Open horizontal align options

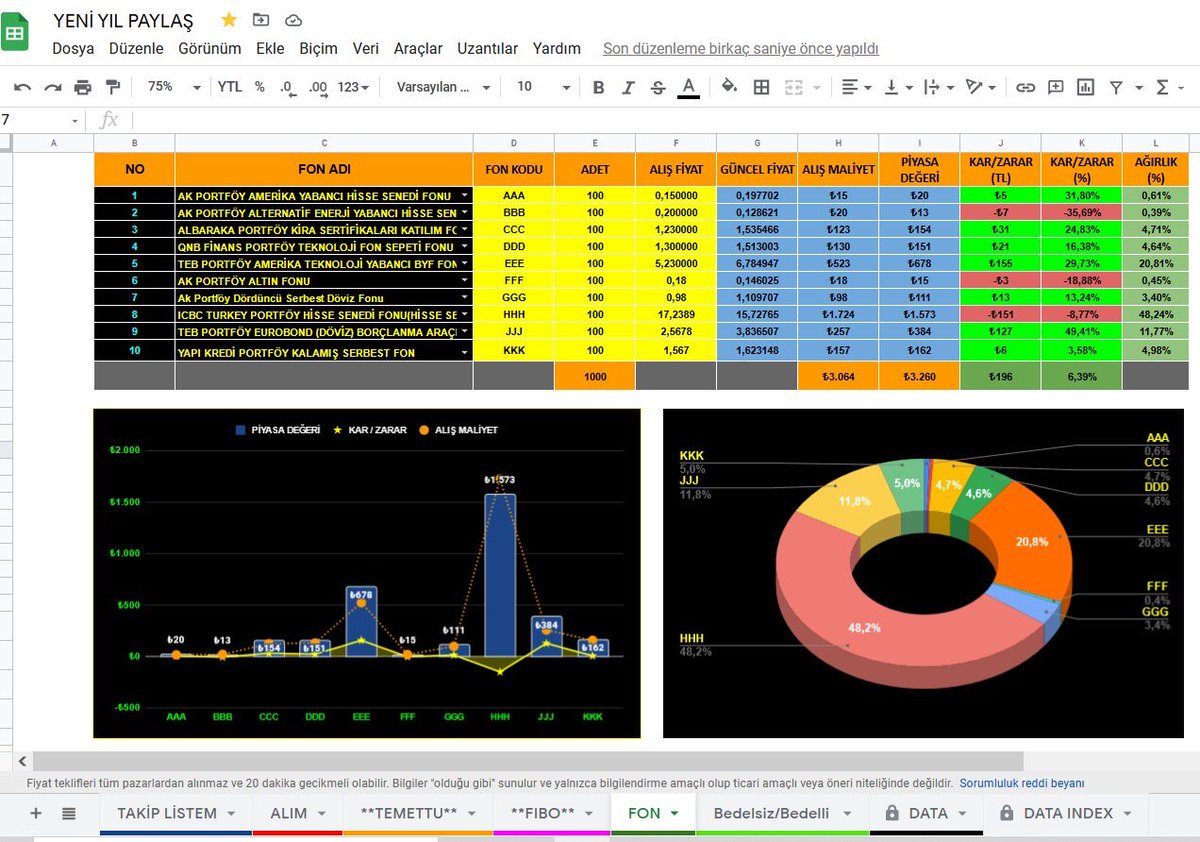856,87
